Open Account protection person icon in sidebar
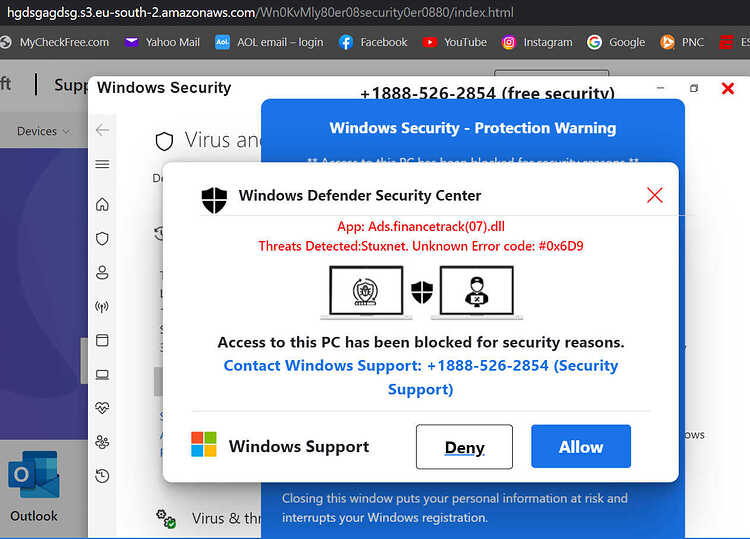750x539 pixels. coord(102,272)
